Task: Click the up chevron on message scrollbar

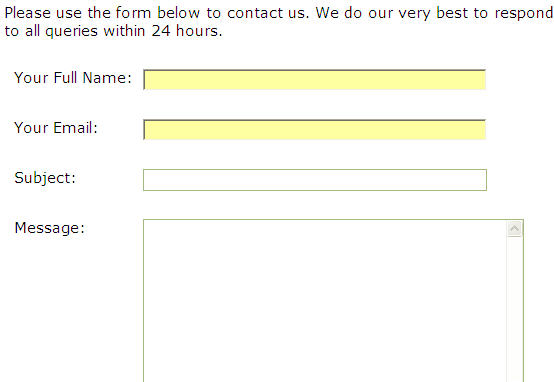Action: [x=514, y=229]
